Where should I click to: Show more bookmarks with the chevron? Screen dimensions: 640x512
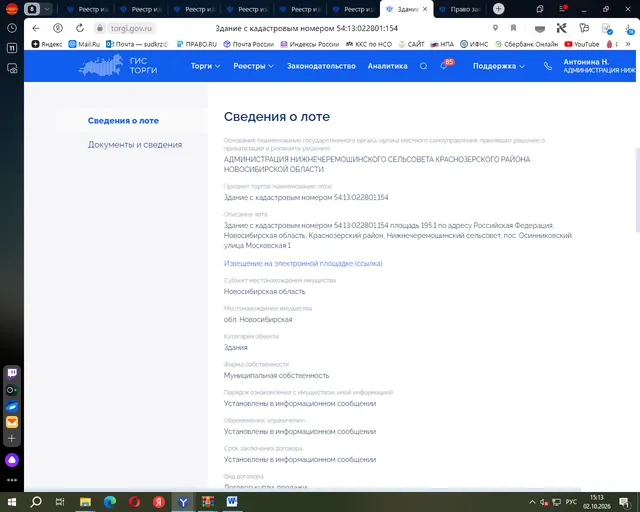(x=628, y=44)
